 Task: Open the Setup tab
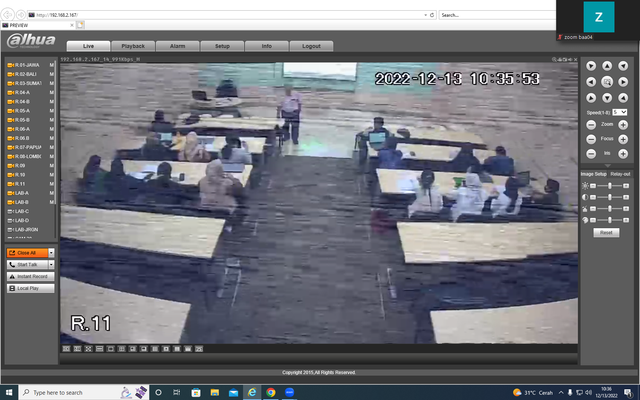(222, 46)
